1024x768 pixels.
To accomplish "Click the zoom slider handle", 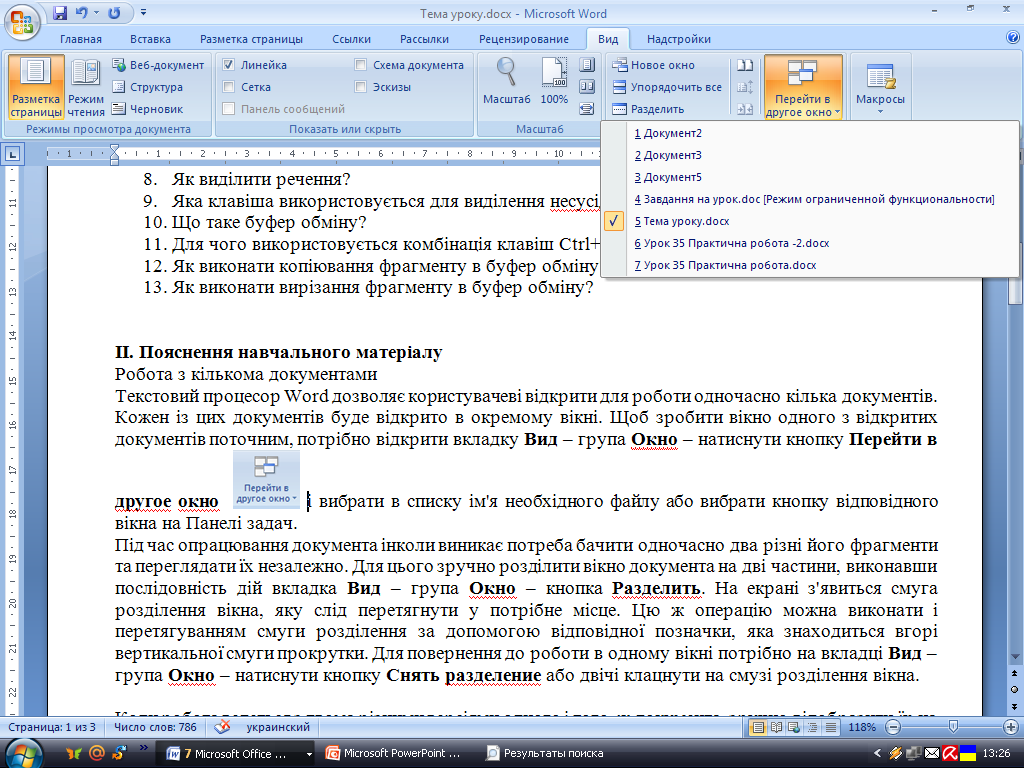I will (x=953, y=727).
